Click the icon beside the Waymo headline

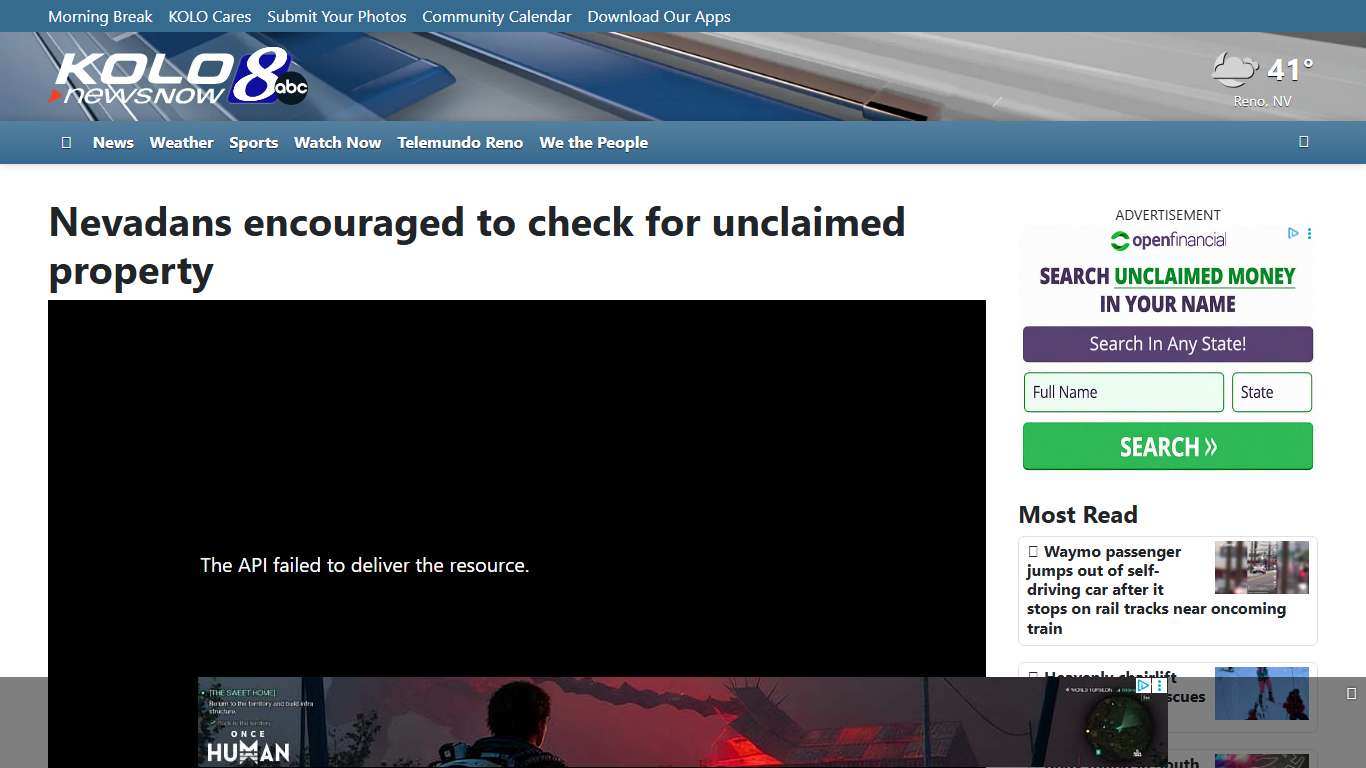click(1033, 551)
